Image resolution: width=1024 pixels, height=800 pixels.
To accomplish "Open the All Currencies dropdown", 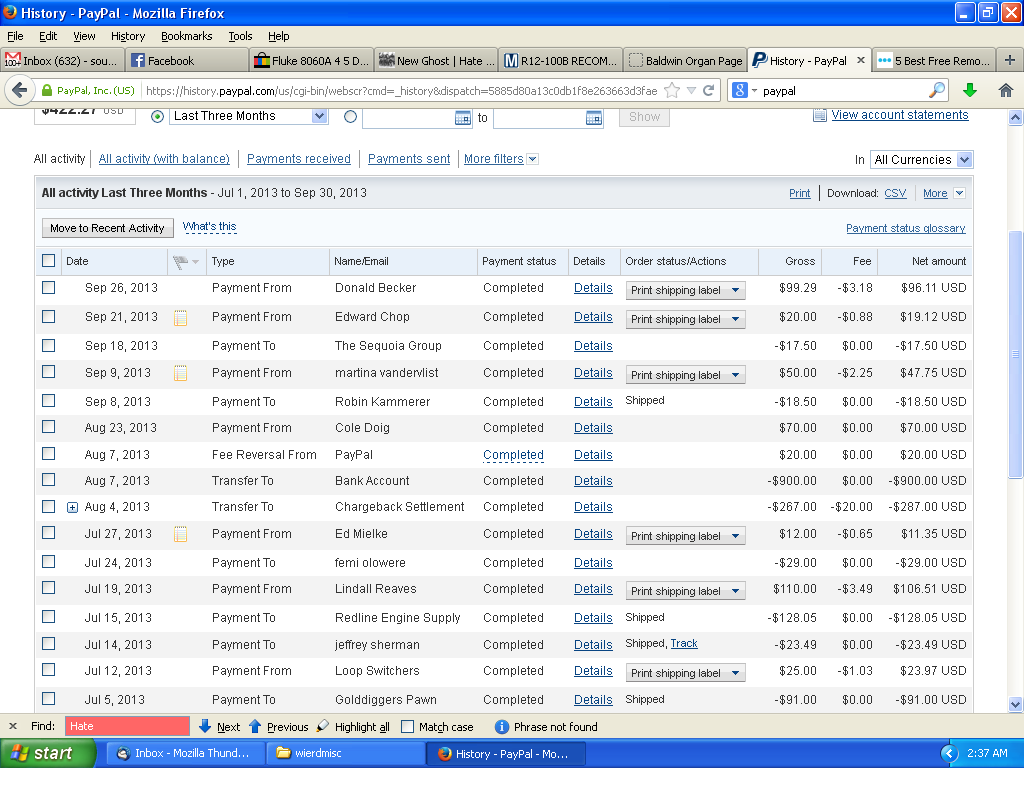I will (921, 159).
